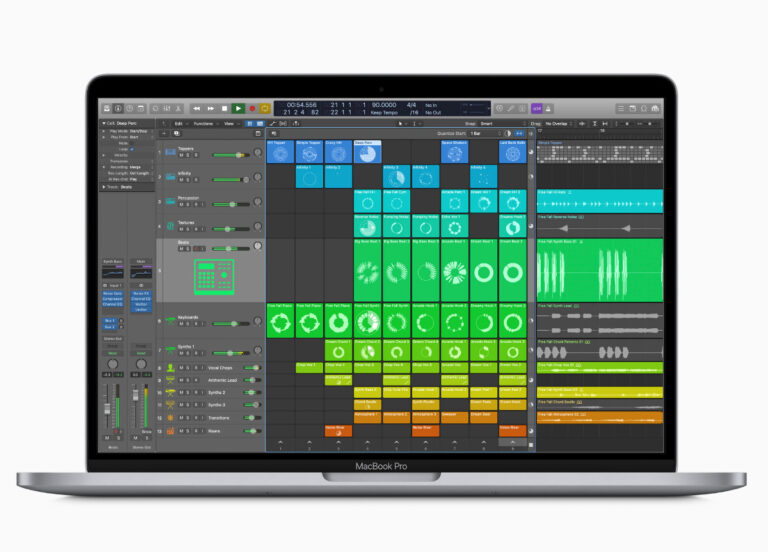The height and width of the screenshot is (552, 768).
Task: Click the Rewind transport button
Action: [196, 108]
